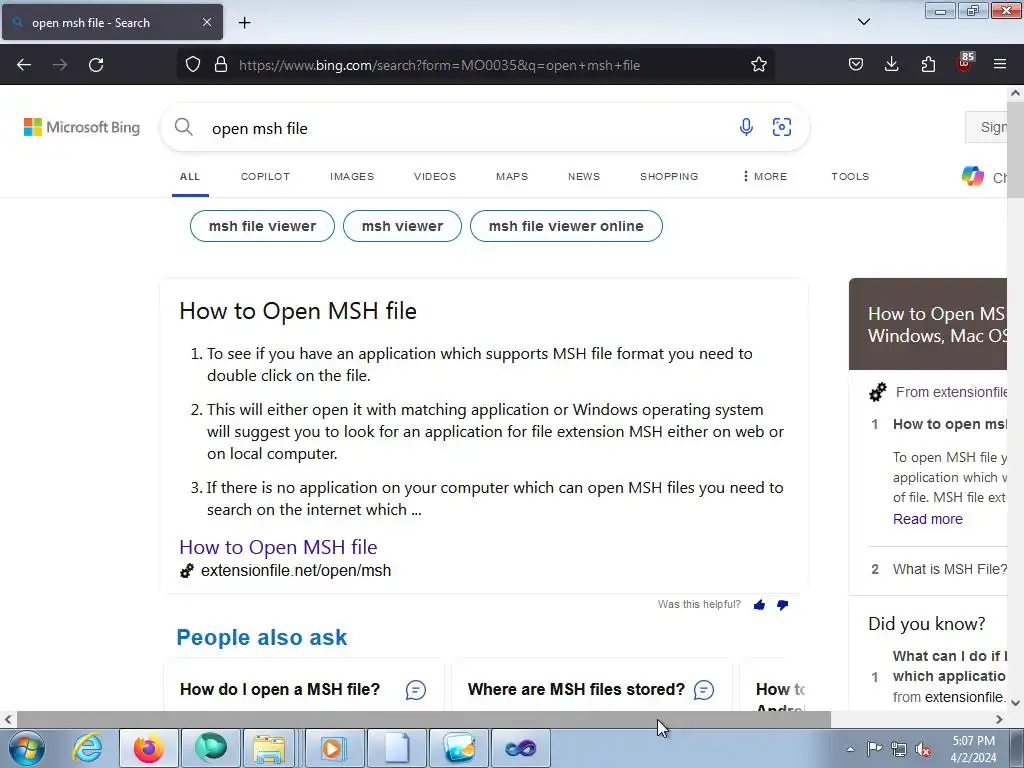The image size is (1024, 768).
Task: Mark the answer helpful with thumbs up
Action: point(759,605)
